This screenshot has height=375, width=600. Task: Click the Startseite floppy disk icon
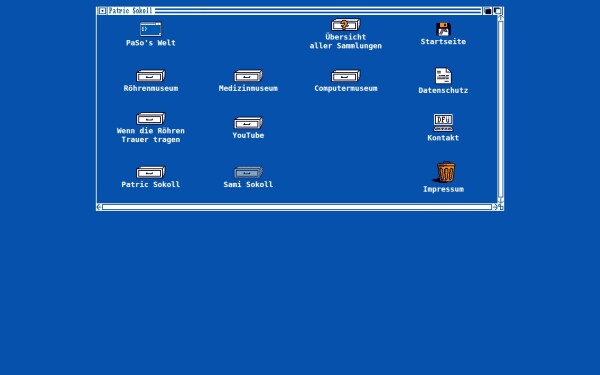point(443,29)
